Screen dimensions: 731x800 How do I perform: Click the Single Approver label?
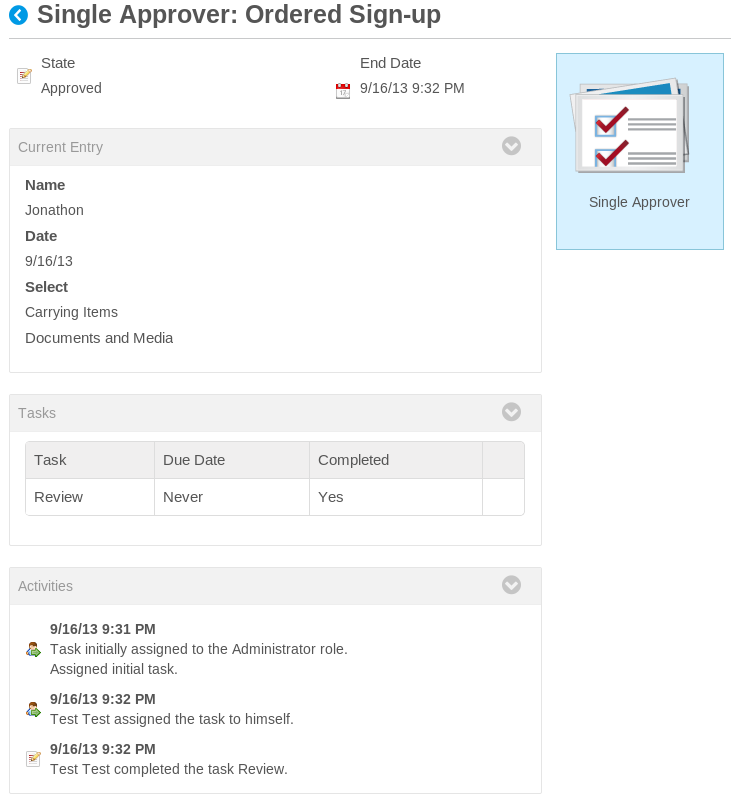coord(639,203)
